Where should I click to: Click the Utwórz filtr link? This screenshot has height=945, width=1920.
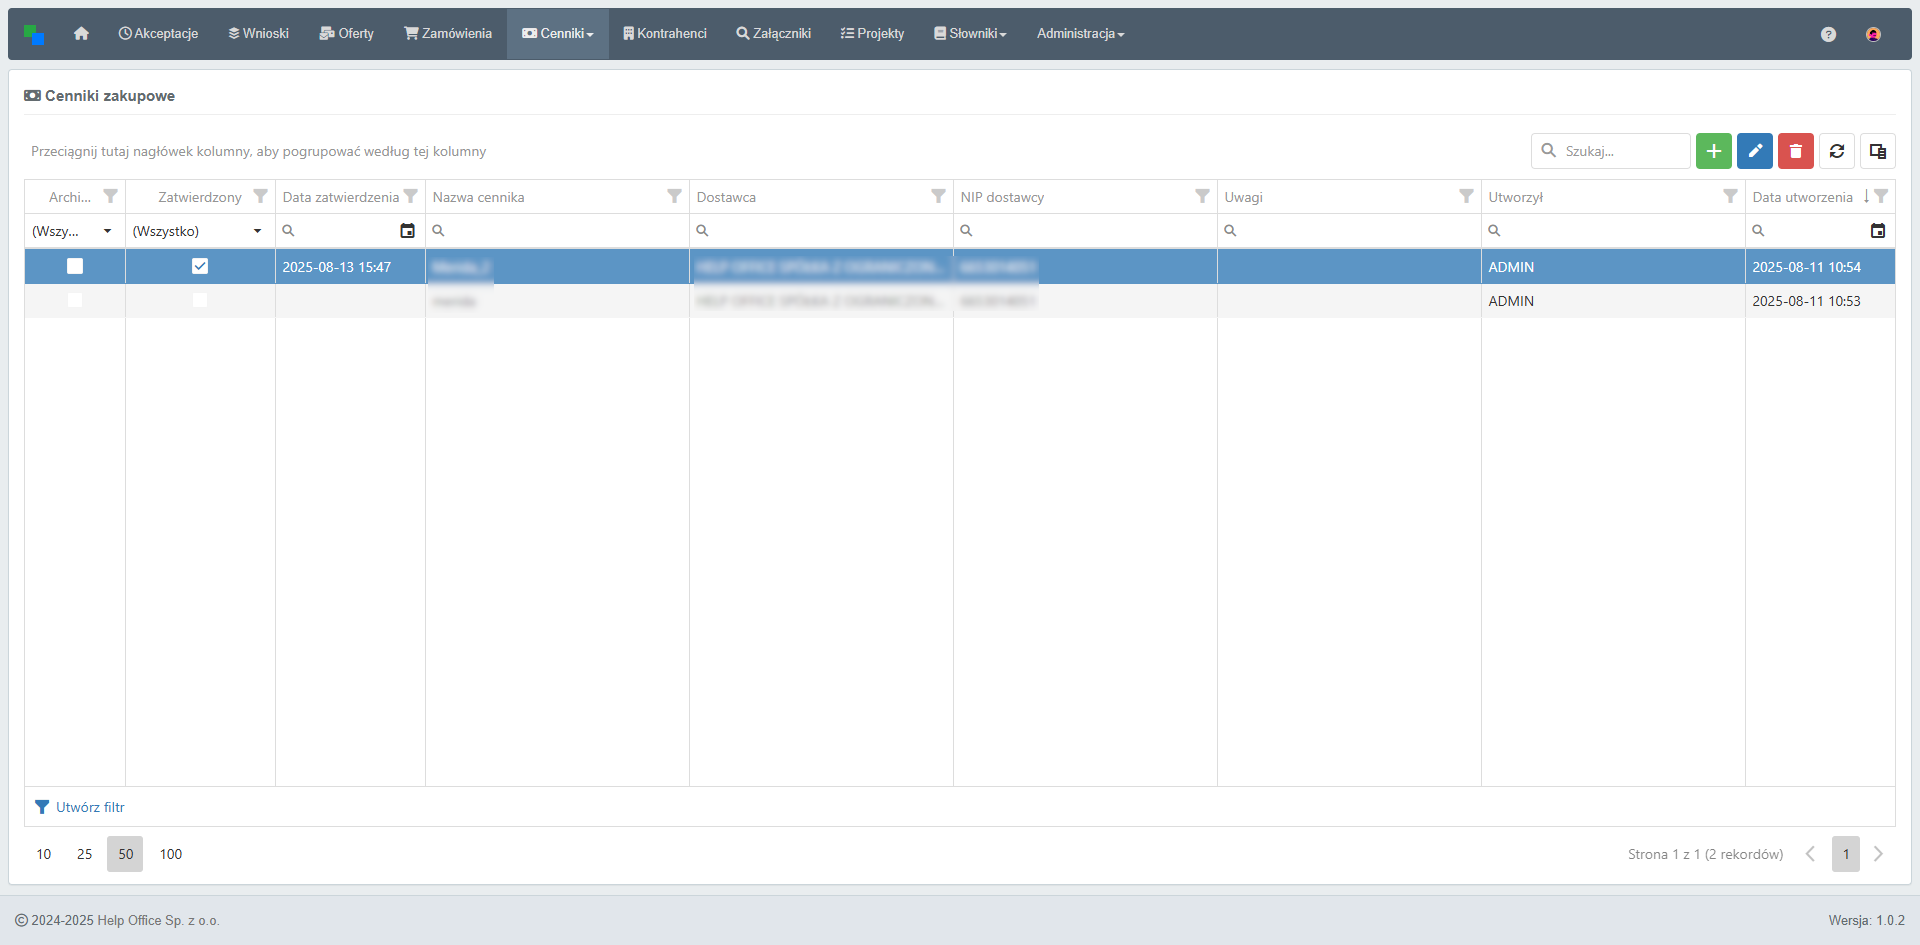pyautogui.click(x=89, y=807)
